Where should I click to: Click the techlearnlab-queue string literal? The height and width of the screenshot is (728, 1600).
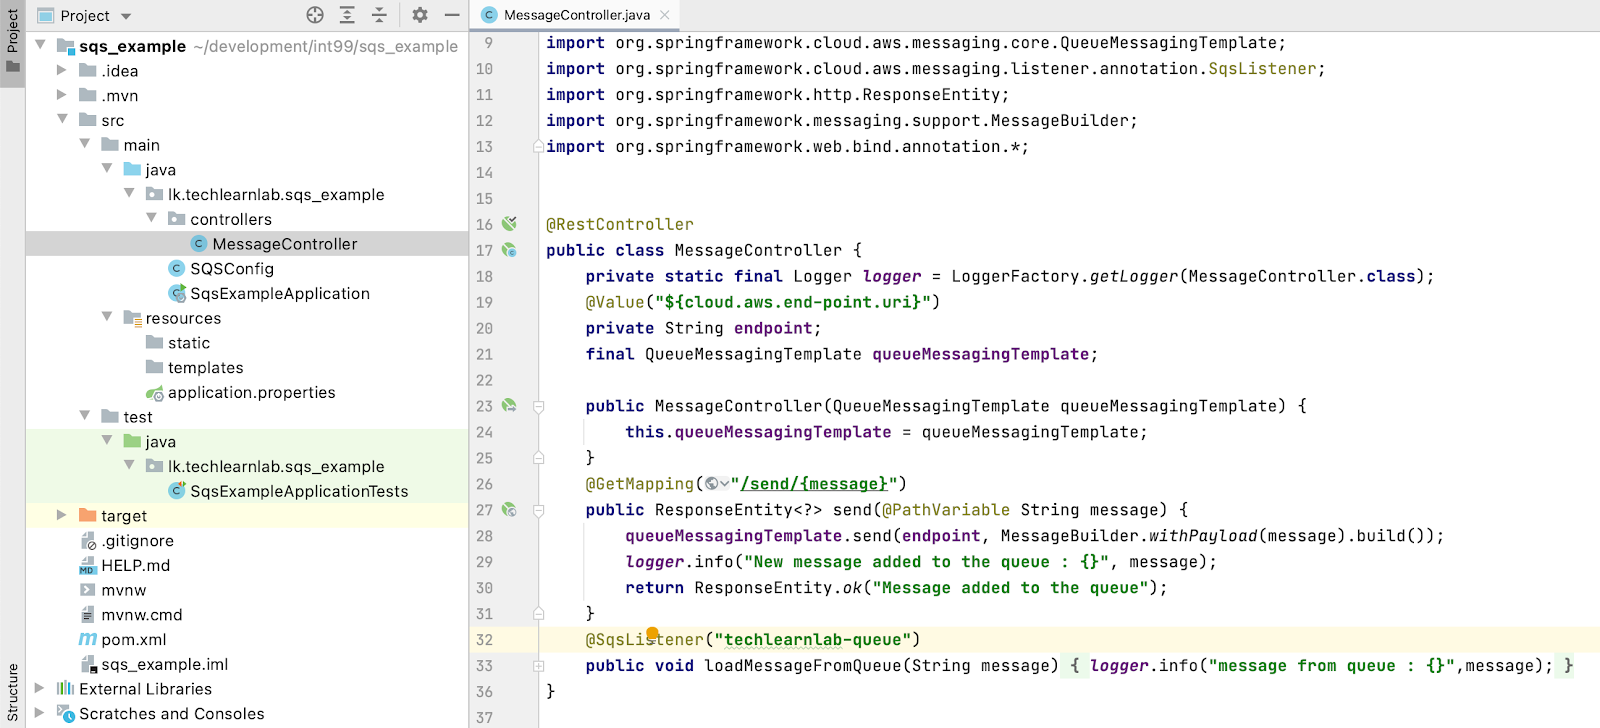tap(812, 640)
